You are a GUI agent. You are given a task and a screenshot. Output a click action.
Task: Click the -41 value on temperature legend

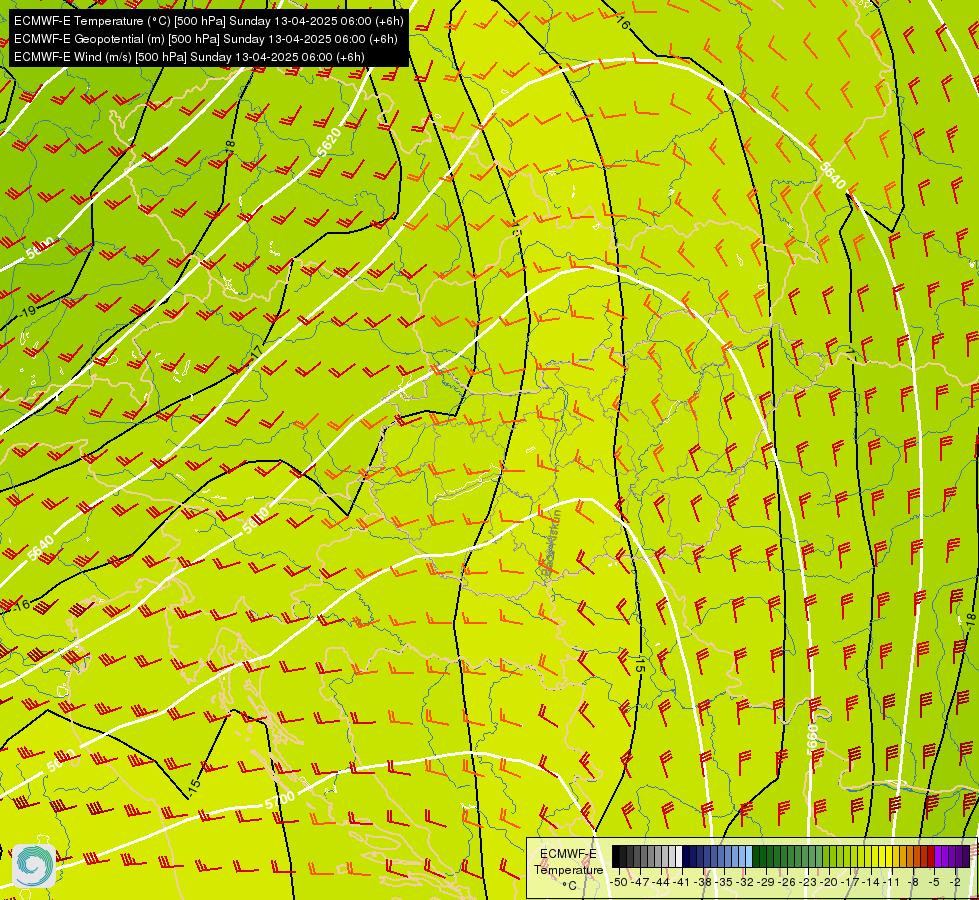click(681, 883)
